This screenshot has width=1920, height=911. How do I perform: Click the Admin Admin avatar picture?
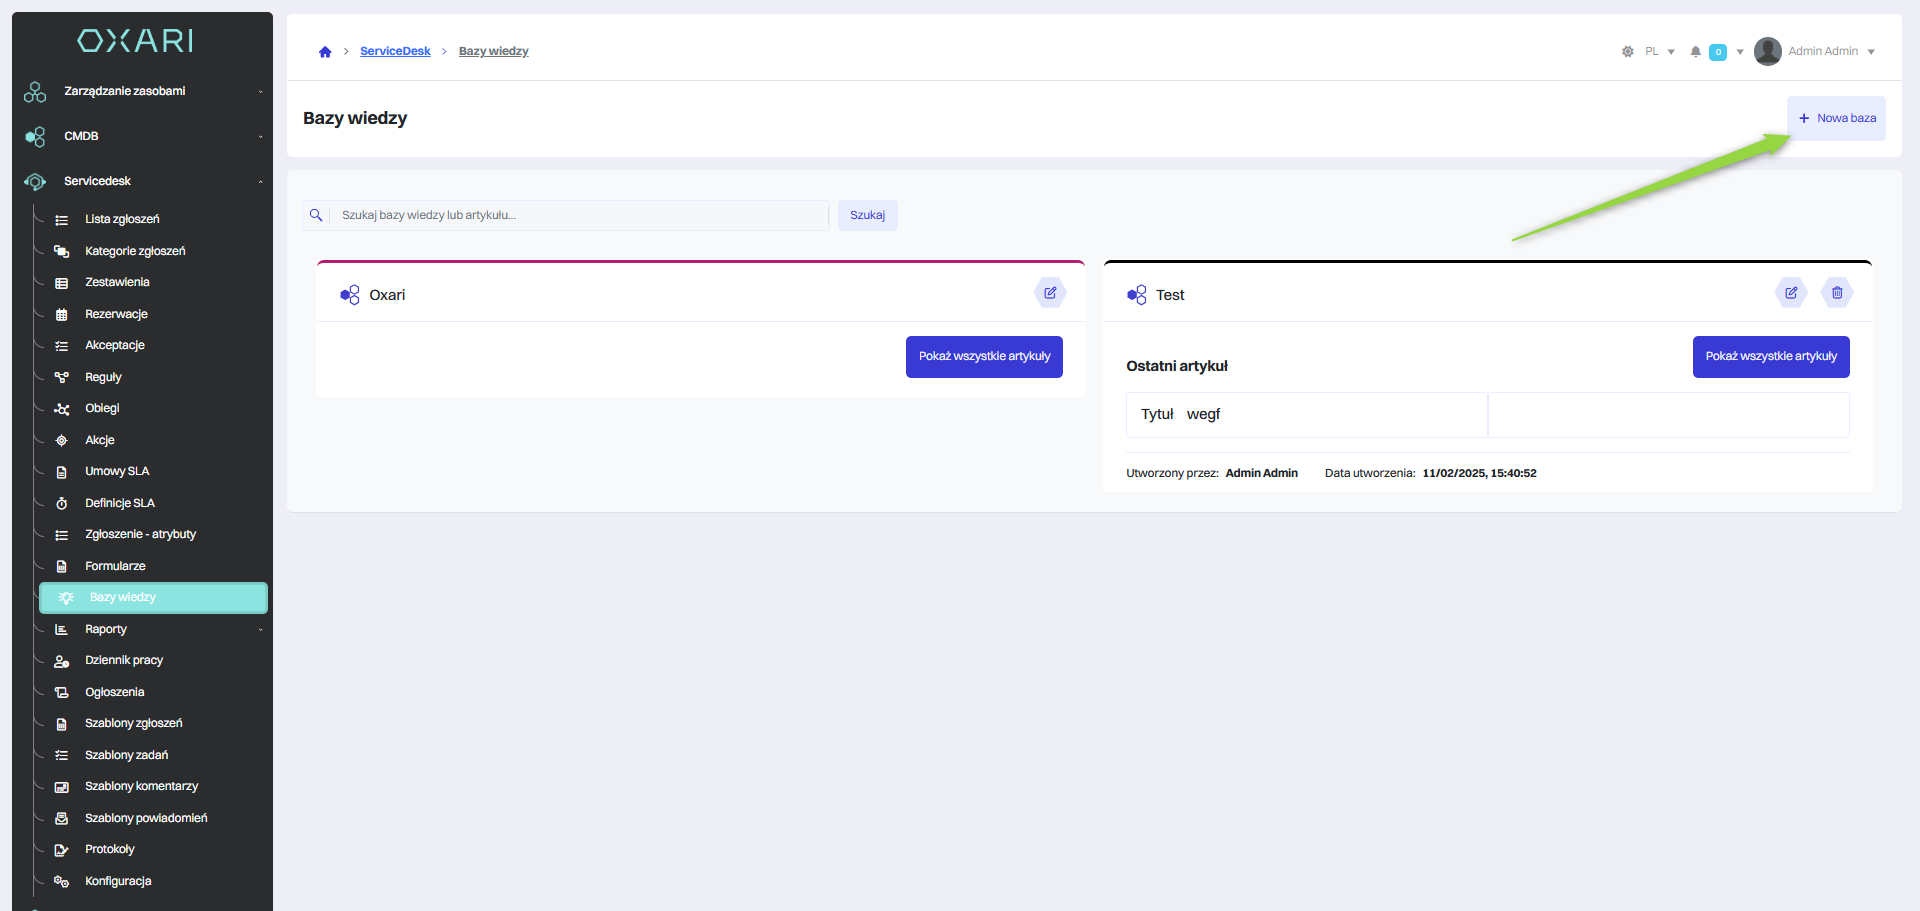[1767, 51]
